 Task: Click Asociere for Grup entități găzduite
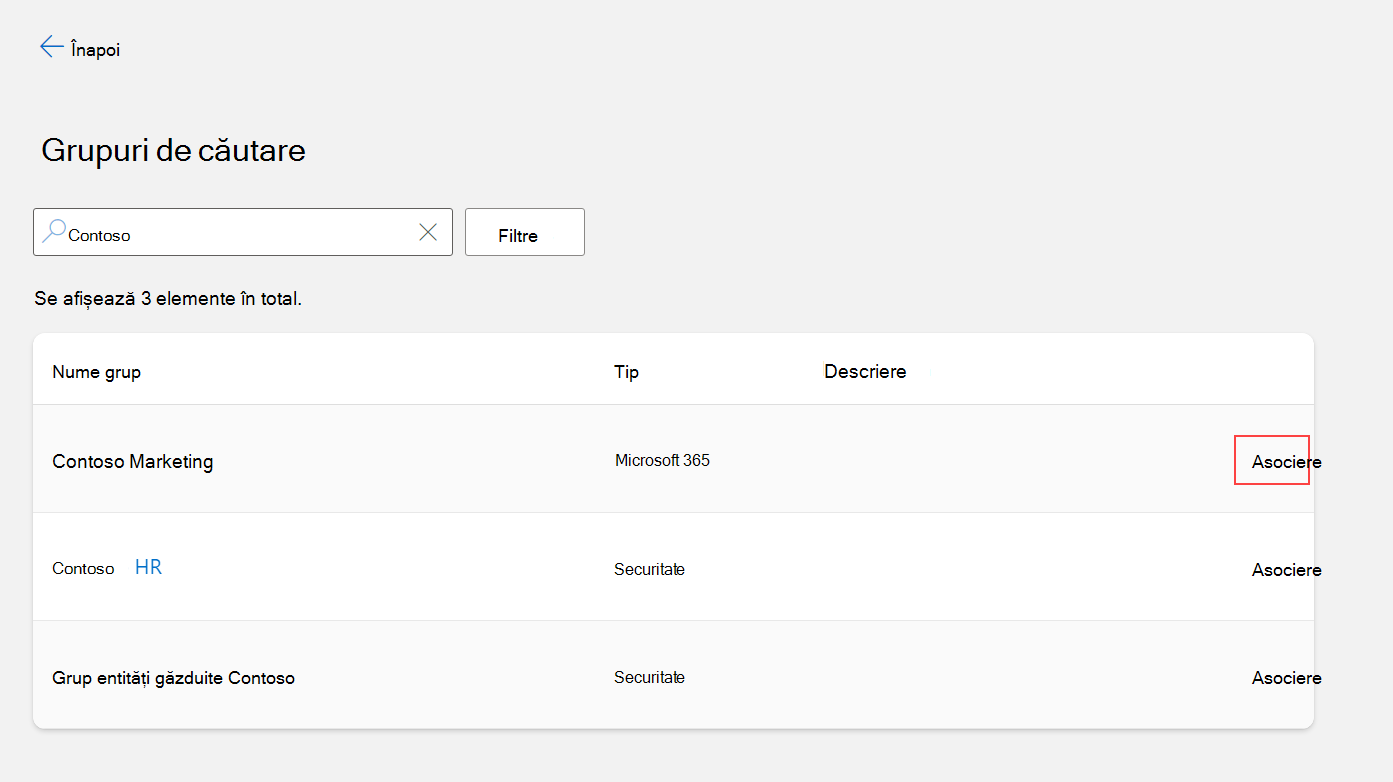[1286, 677]
